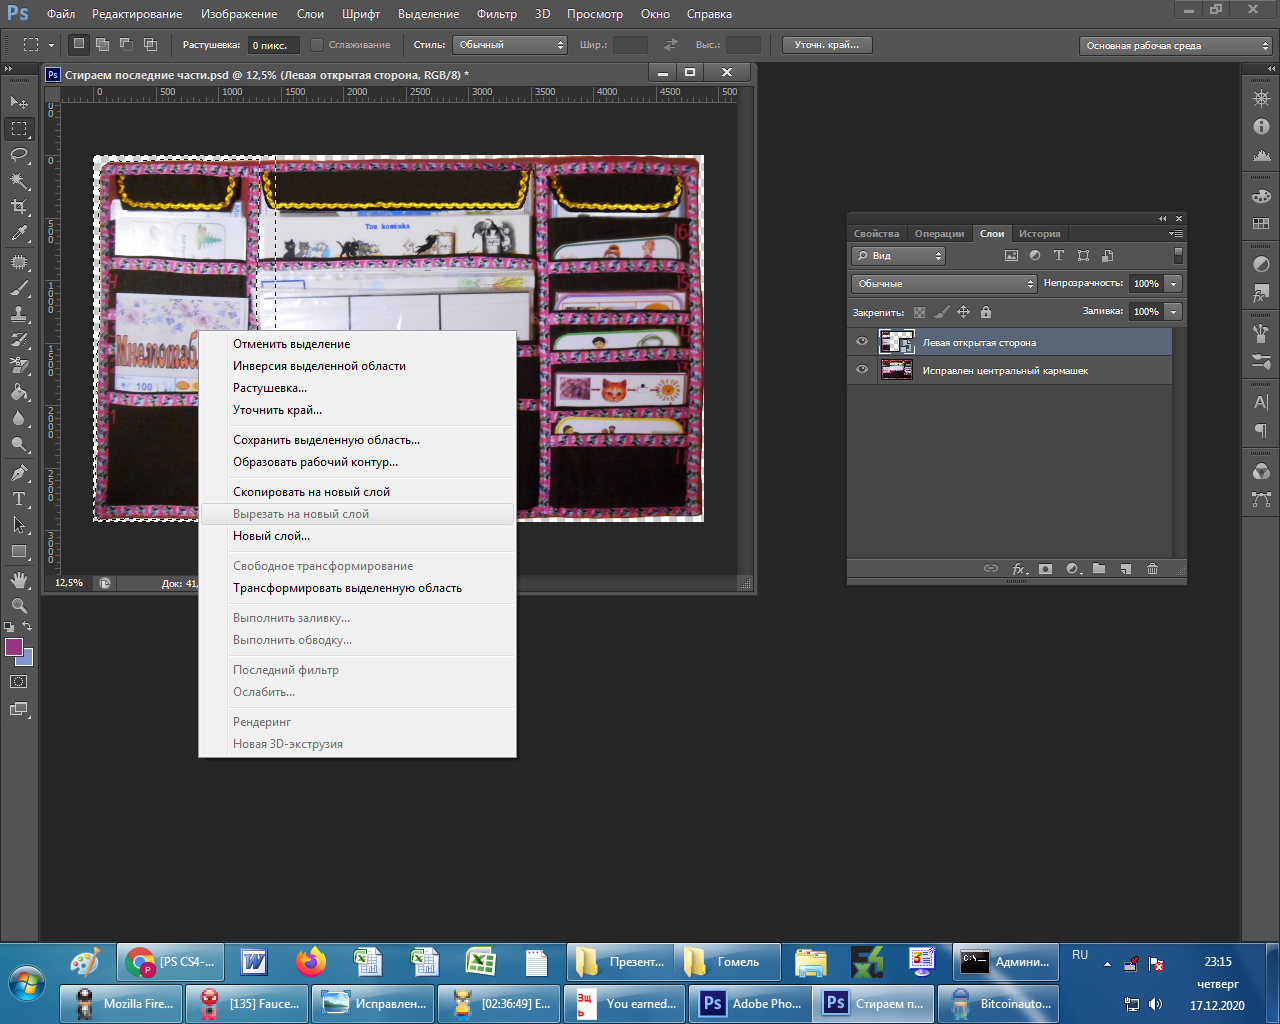Select the Horizontal Type tool
Viewport: 1280px width, 1024px height.
tap(19, 498)
